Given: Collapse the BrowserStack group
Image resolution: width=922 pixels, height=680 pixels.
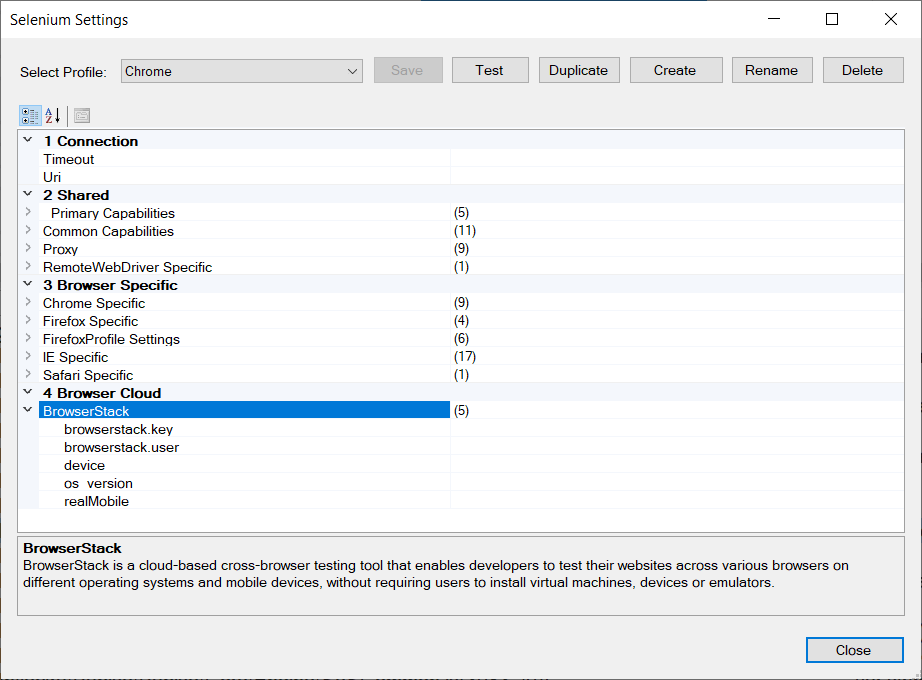Looking at the screenshot, I should 28,409.
